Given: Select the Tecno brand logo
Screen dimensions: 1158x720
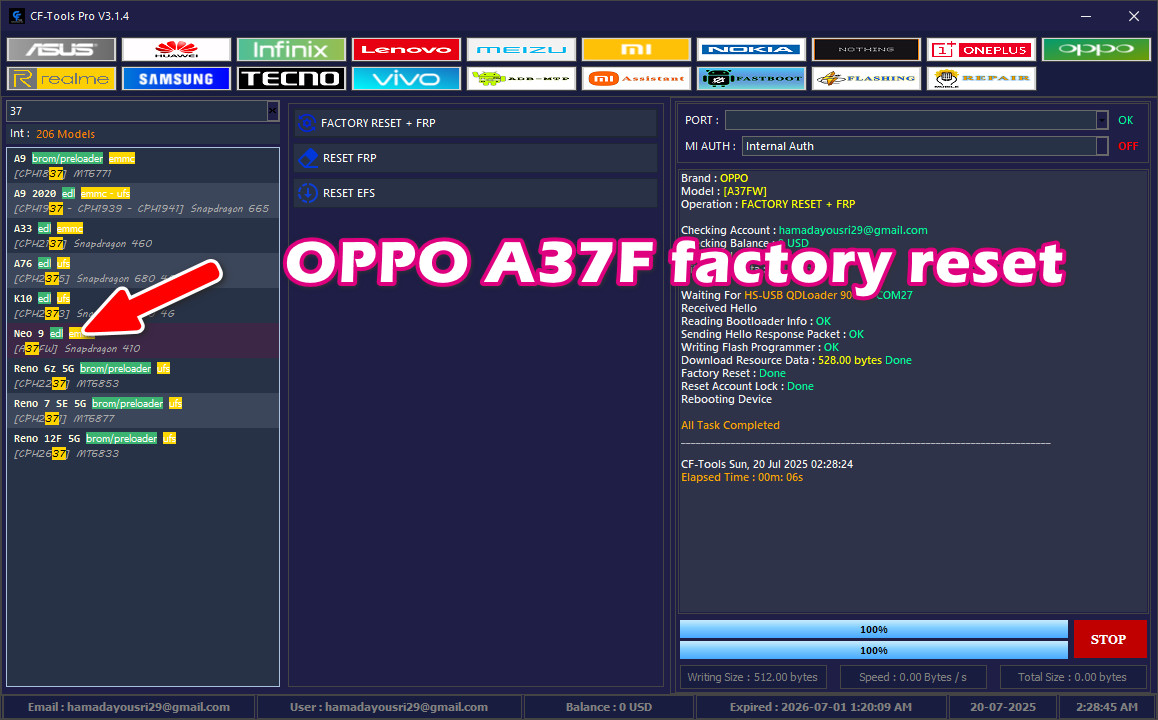Looking at the screenshot, I should 291,78.
